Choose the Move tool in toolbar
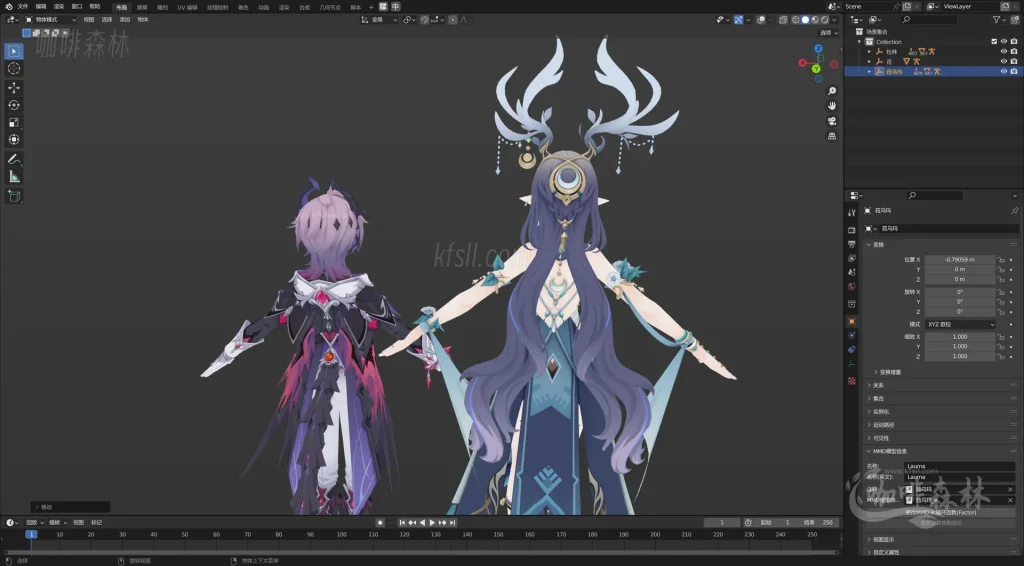Screen dimensions: 1024x566 (x=14, y=87)
